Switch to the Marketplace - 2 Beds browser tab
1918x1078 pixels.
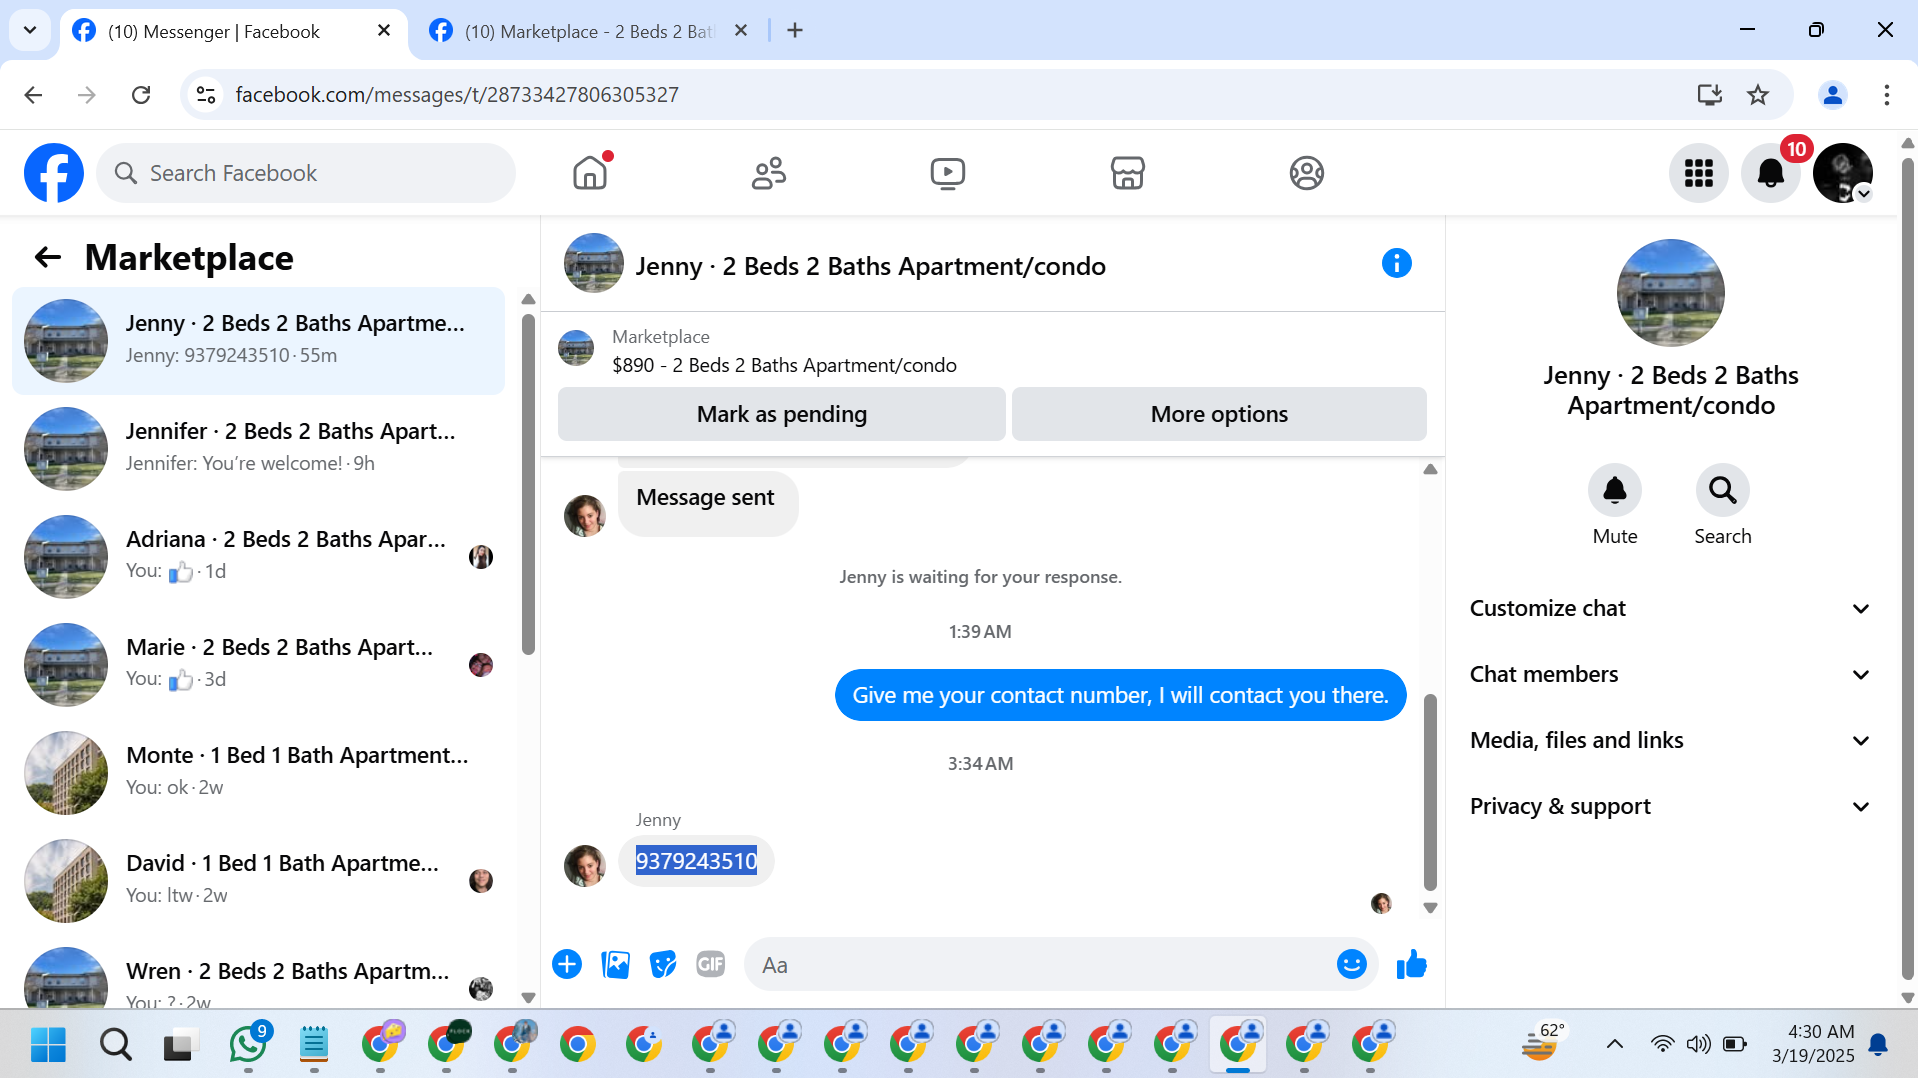tap(589, 32)
